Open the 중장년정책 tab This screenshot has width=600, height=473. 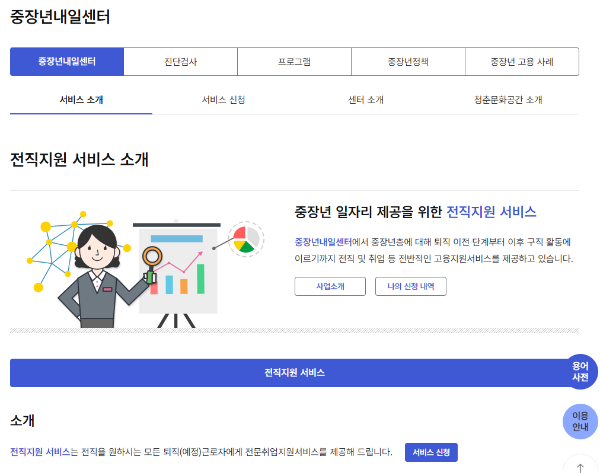(x=408, y=62)
